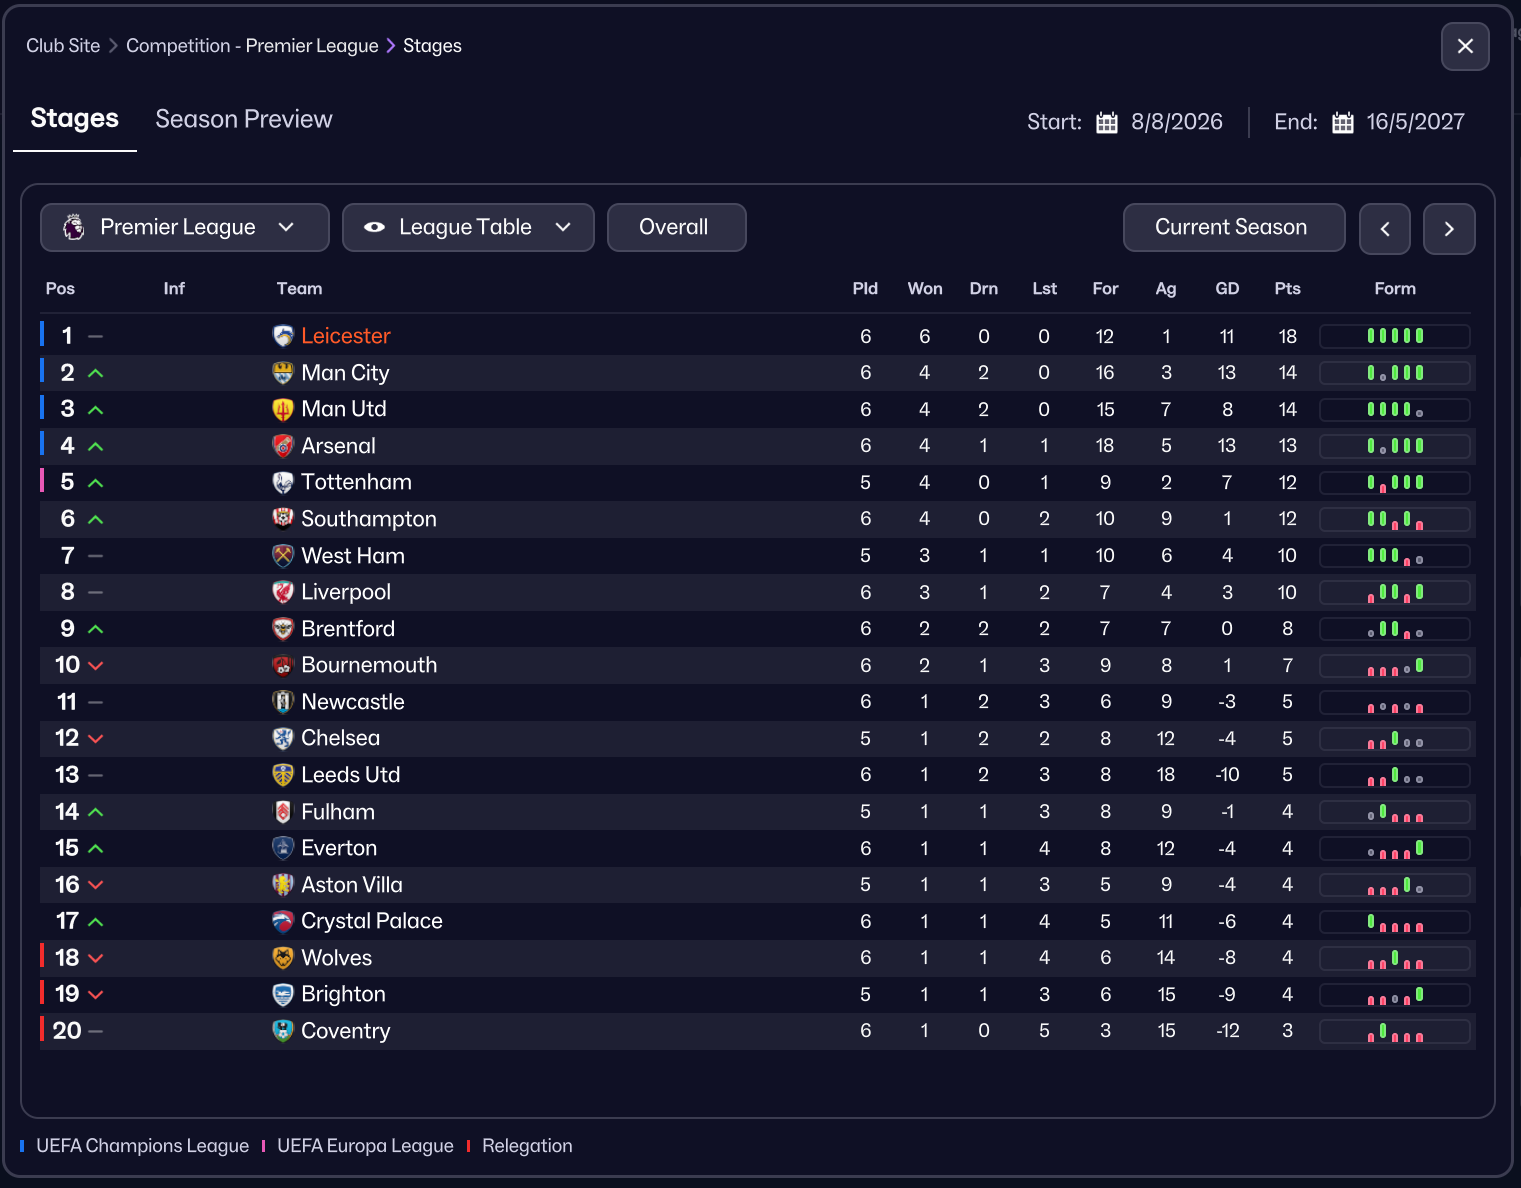This screenshot has height=1188, width=1521.
Task: Sort table by the Pts column header
Action: click(x=1287, y=289)
